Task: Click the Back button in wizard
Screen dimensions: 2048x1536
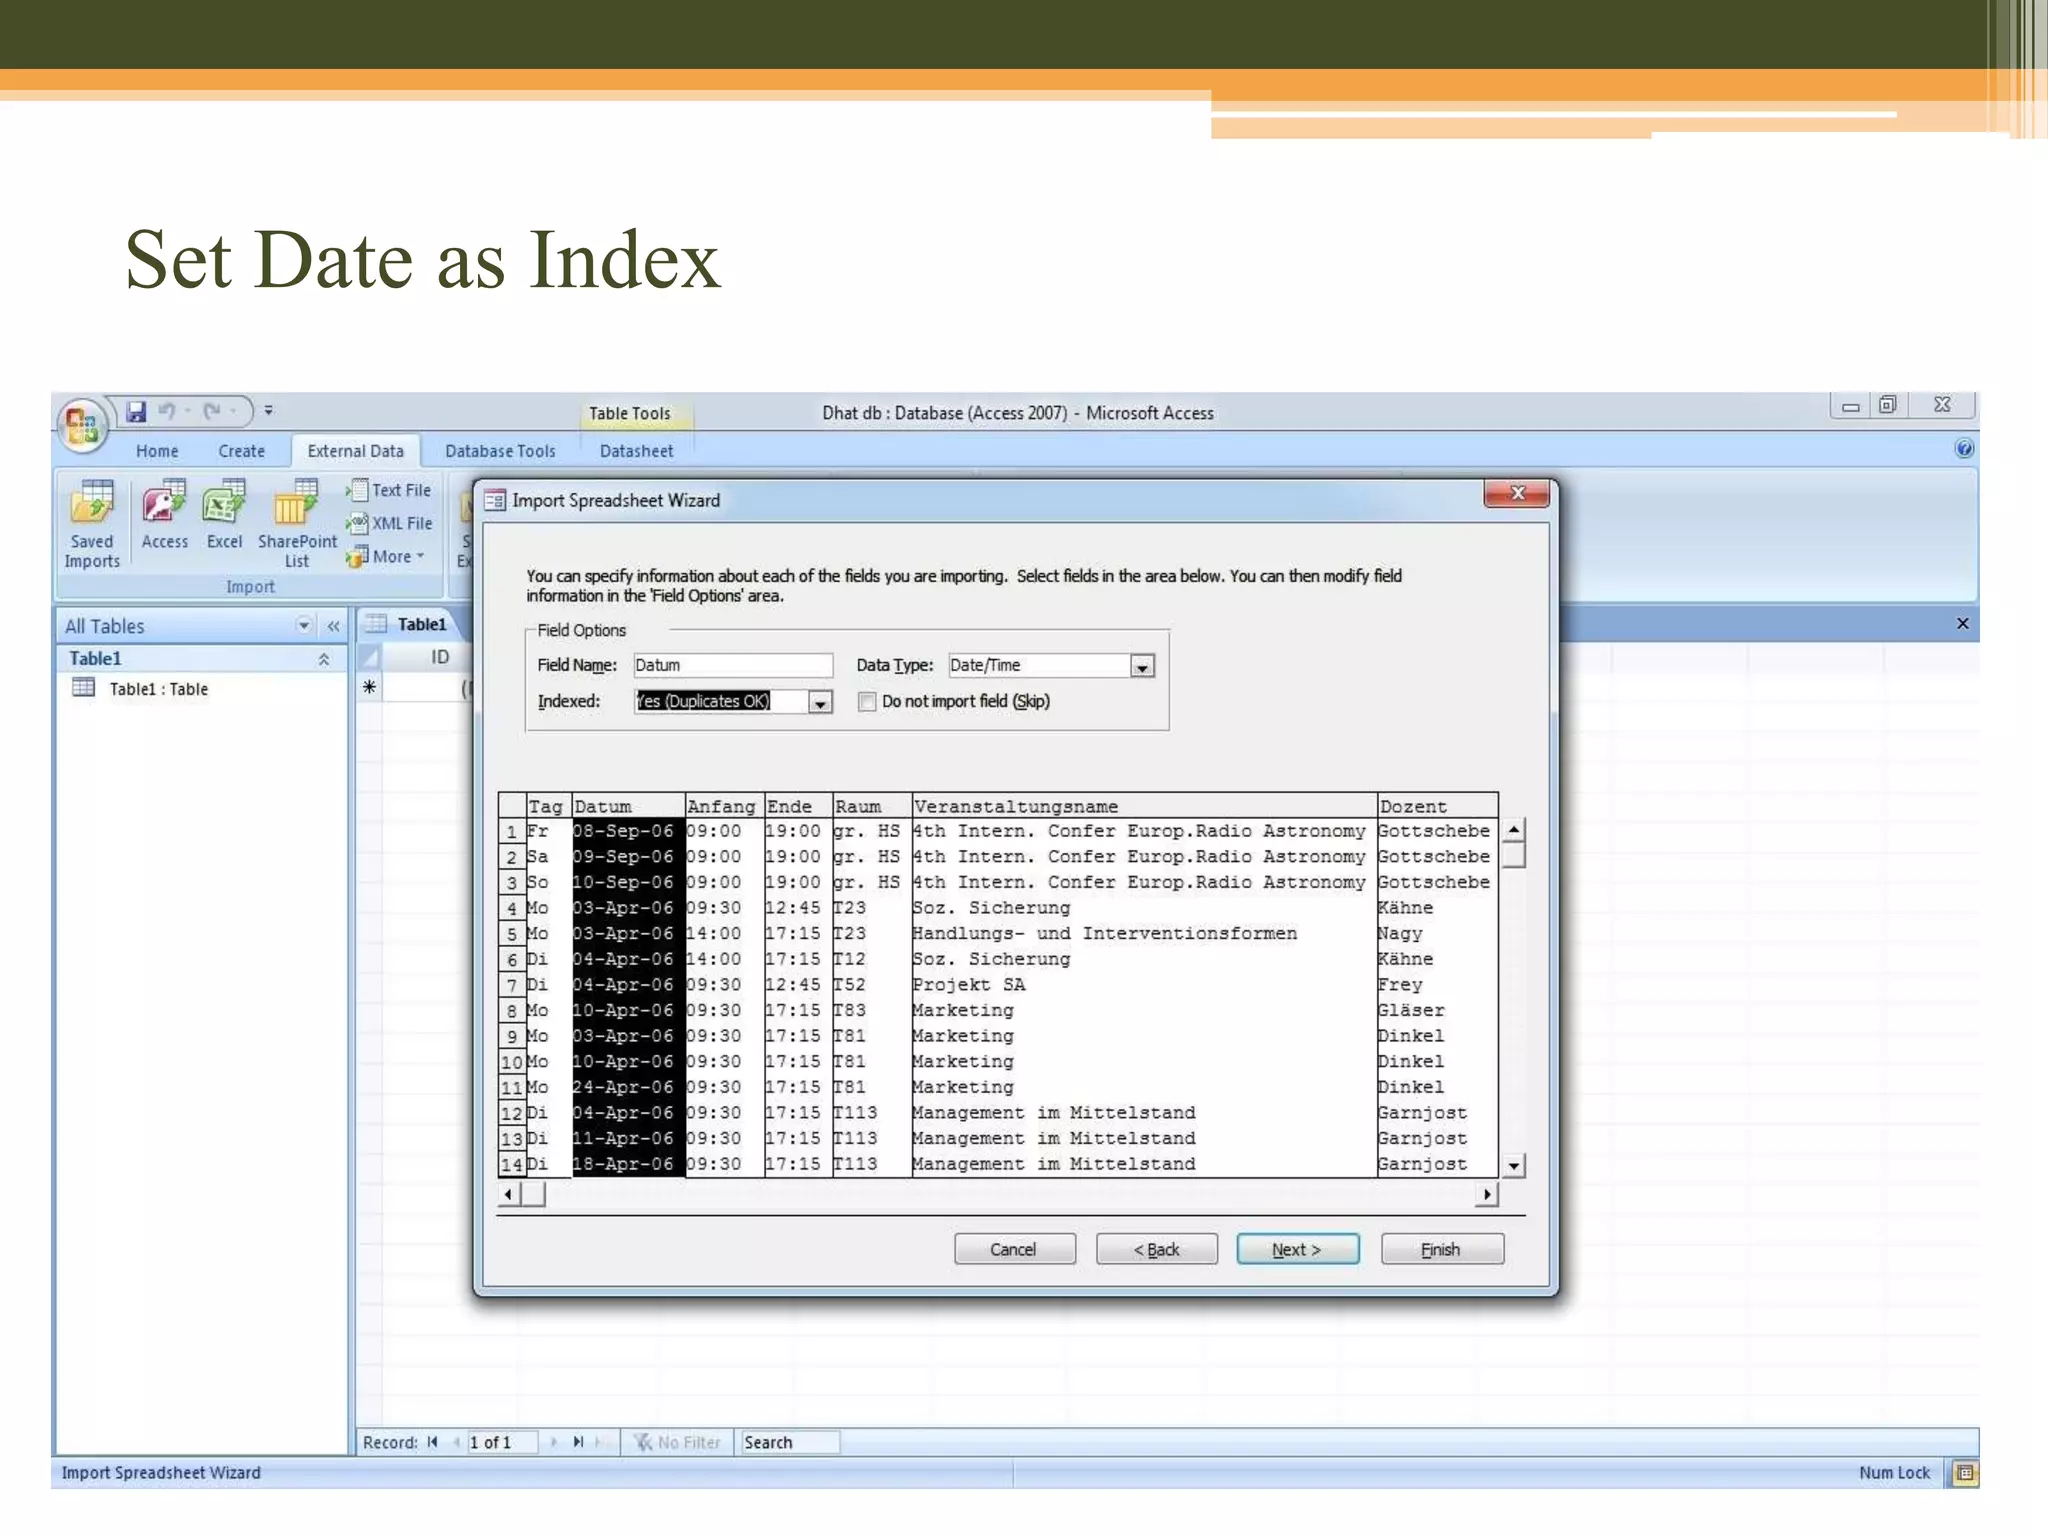Action: [1157, 1249]
